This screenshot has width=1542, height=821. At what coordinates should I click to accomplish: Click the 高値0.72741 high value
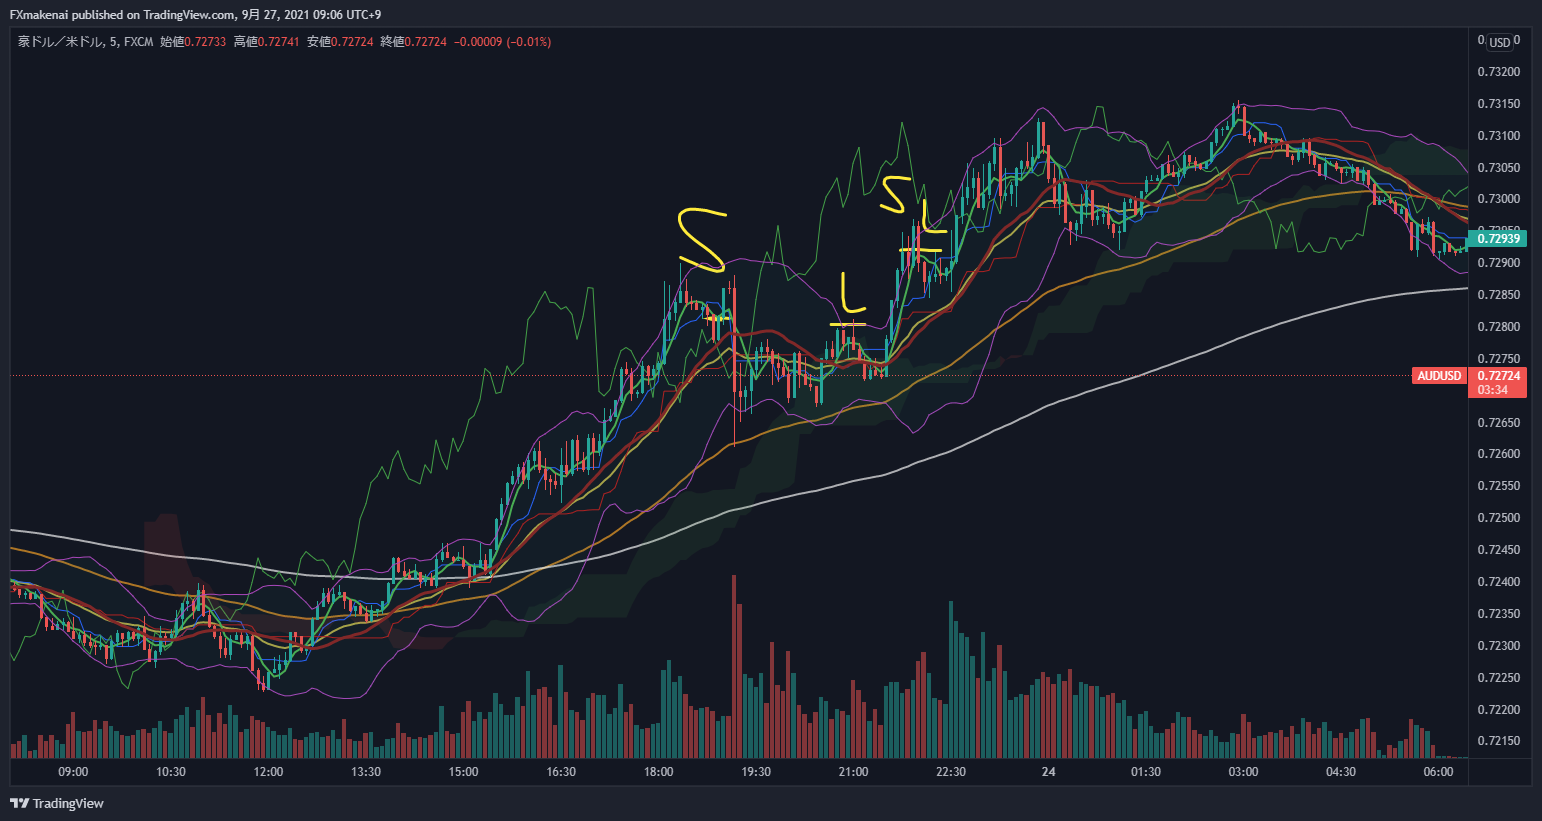click(x=266, y=42)
